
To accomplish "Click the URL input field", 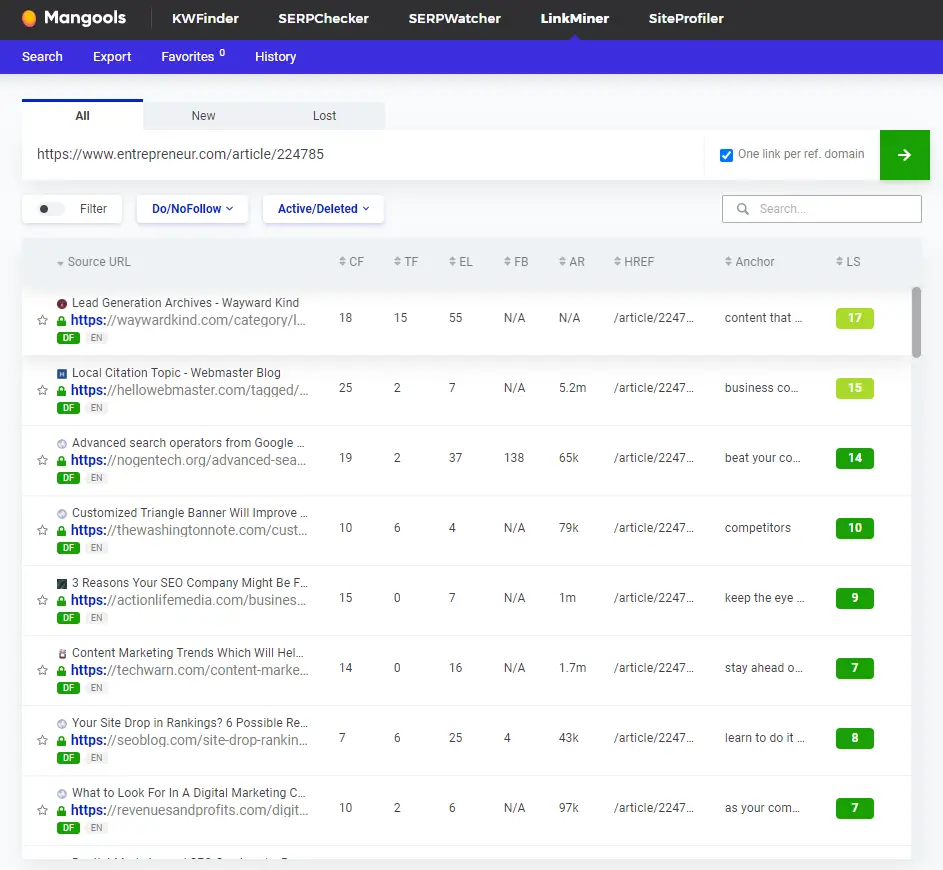I will click(363, 155).
